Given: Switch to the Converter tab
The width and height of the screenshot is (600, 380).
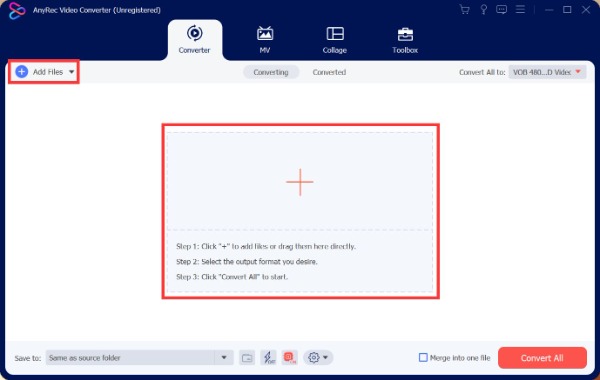Looking at the screenshot, I should tap(194, 40).
